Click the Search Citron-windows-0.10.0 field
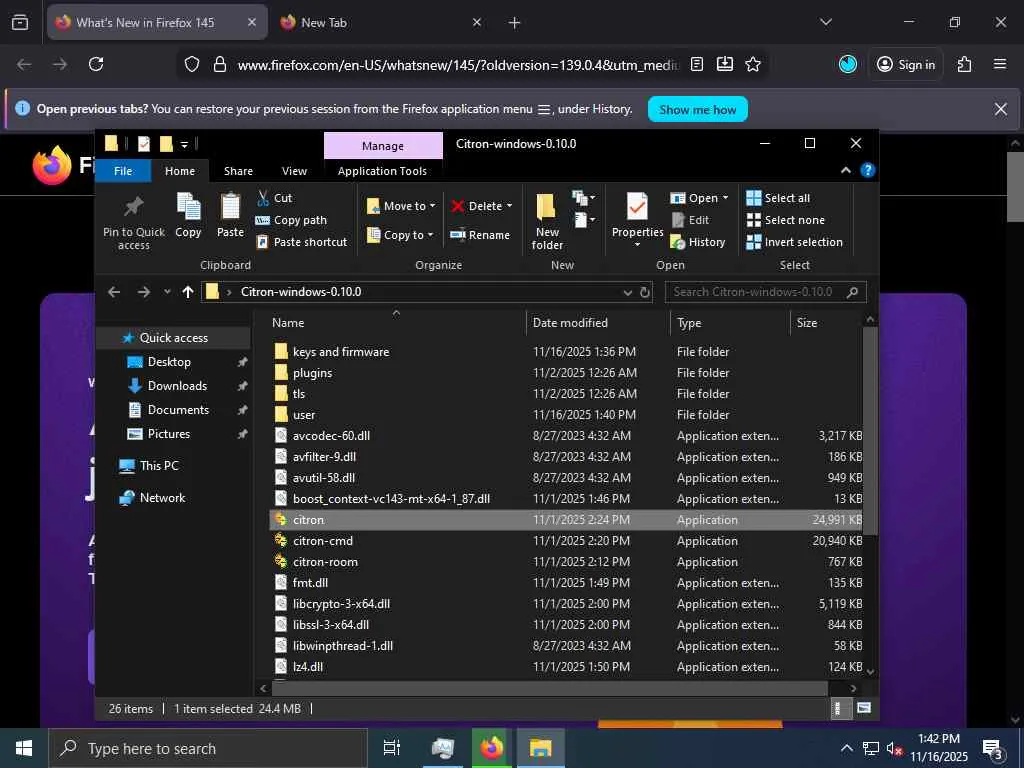1024x768 pixels. pyautogui.click(x=765, y=292)
